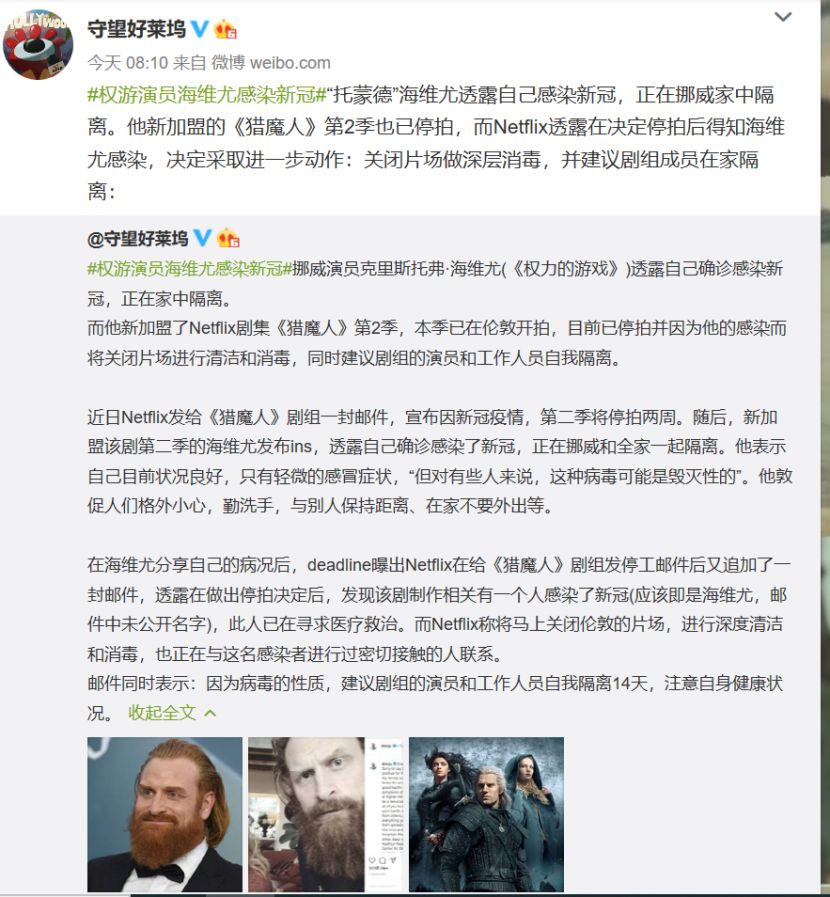
Task: Open hashtag link inside the reposted post
Action: click(x=189, y=268)
